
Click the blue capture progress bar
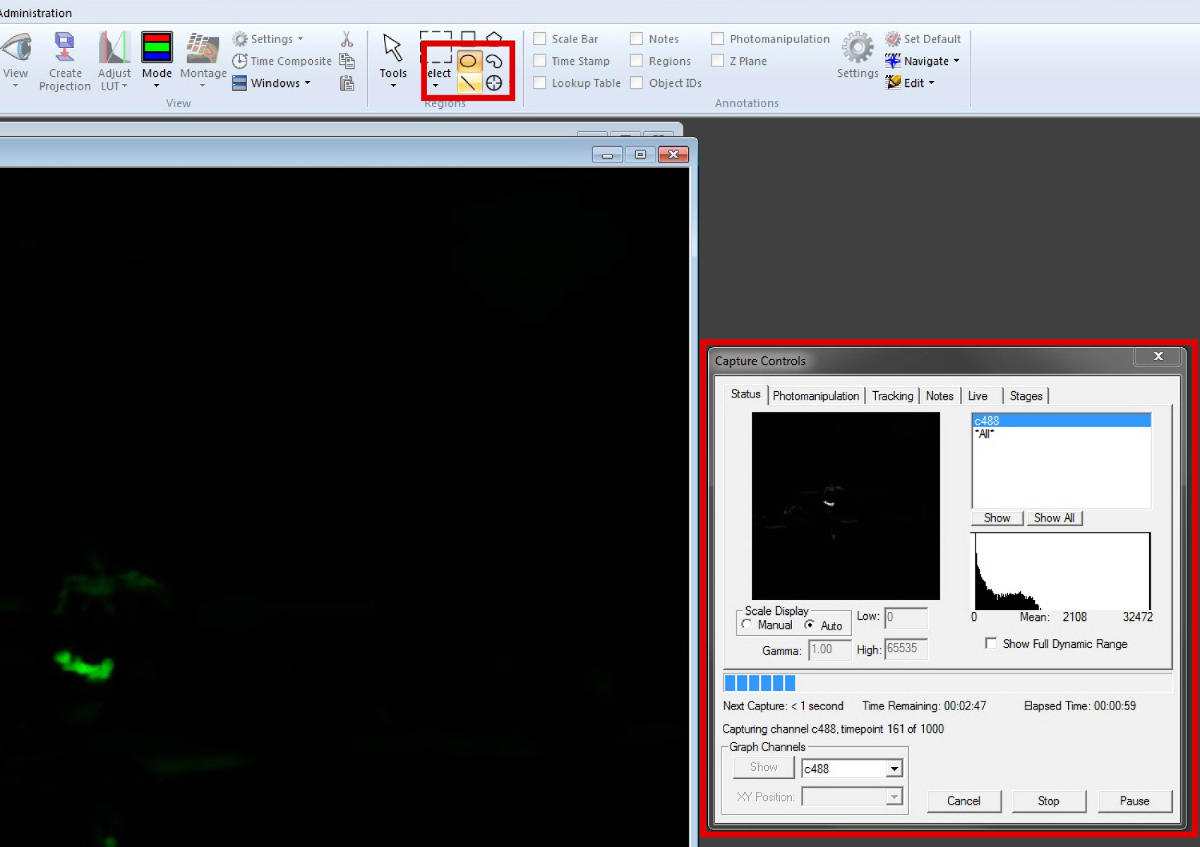coord(760,683)
